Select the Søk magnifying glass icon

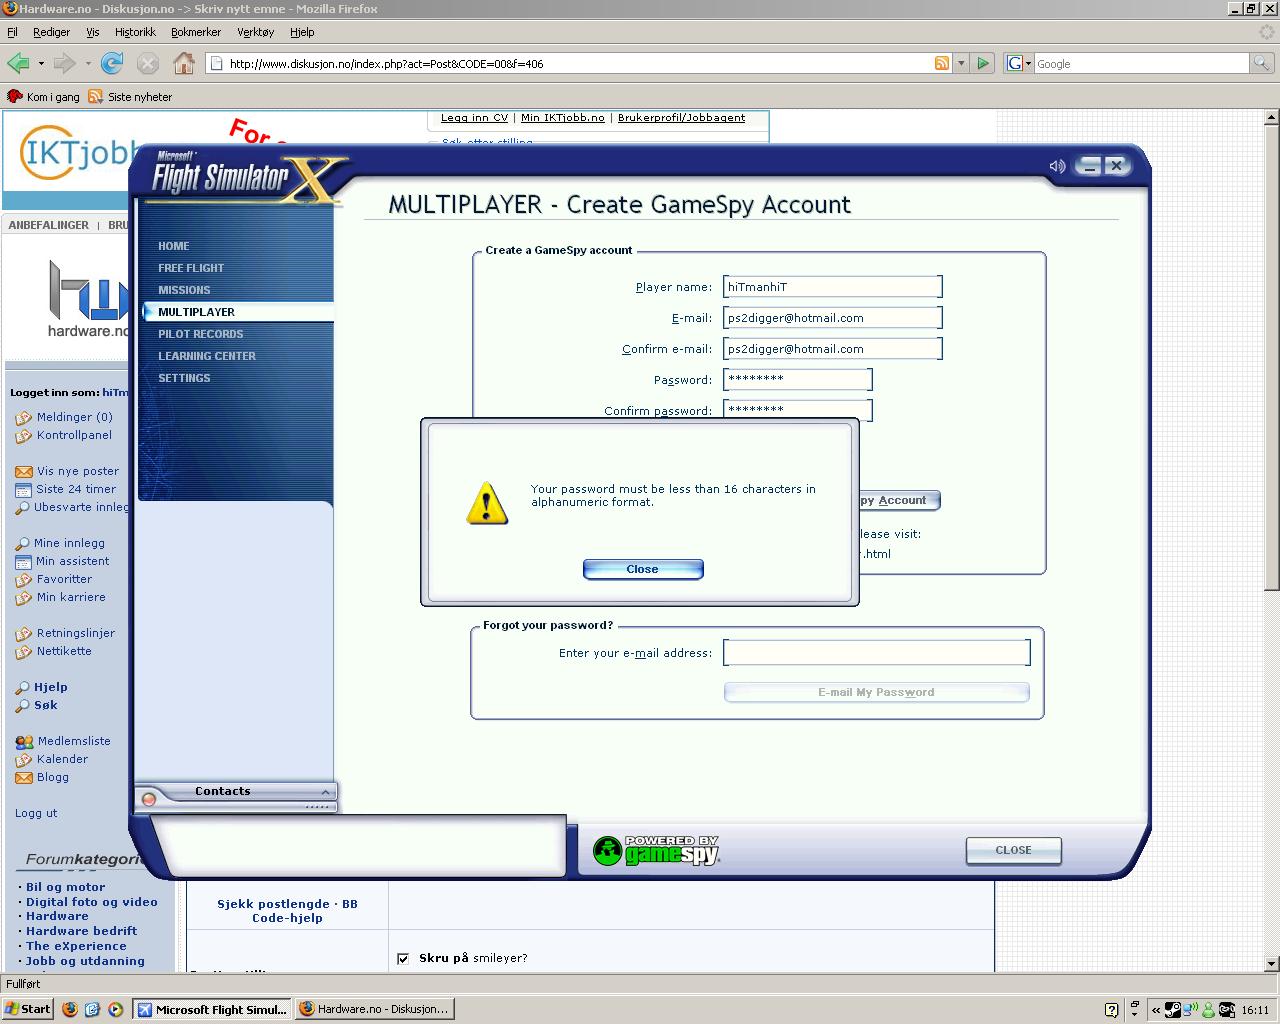pos(21,705)
